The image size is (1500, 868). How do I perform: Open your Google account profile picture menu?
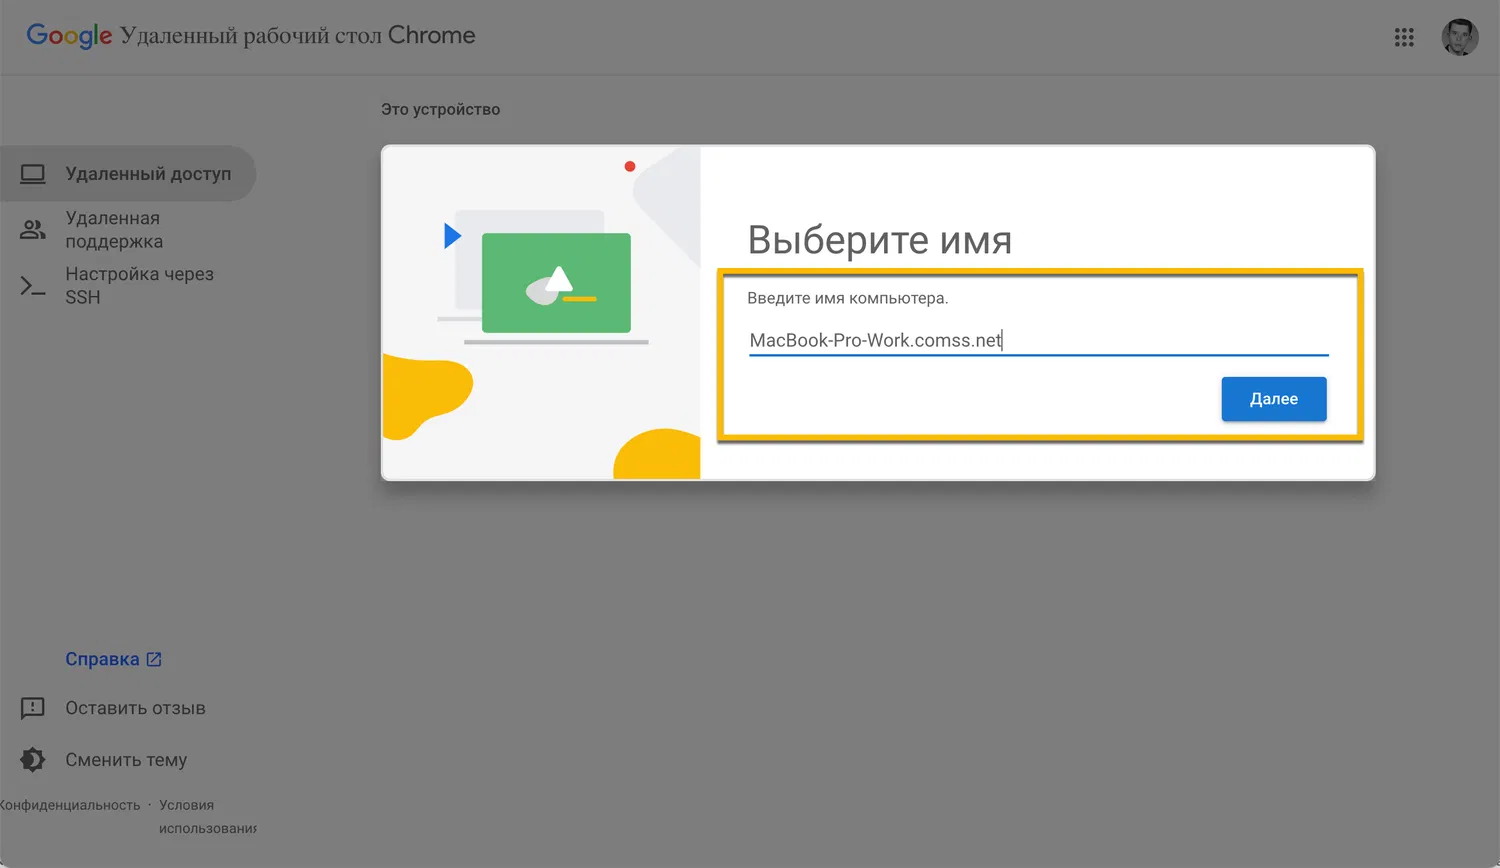click(x=1459, y=37)
